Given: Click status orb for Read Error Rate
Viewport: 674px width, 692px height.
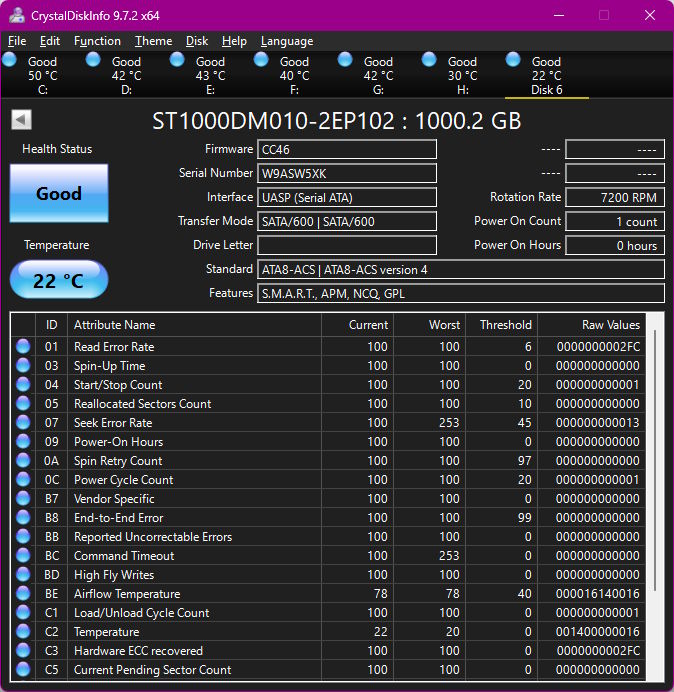Looking at the screenshot, I should [23, 346].
